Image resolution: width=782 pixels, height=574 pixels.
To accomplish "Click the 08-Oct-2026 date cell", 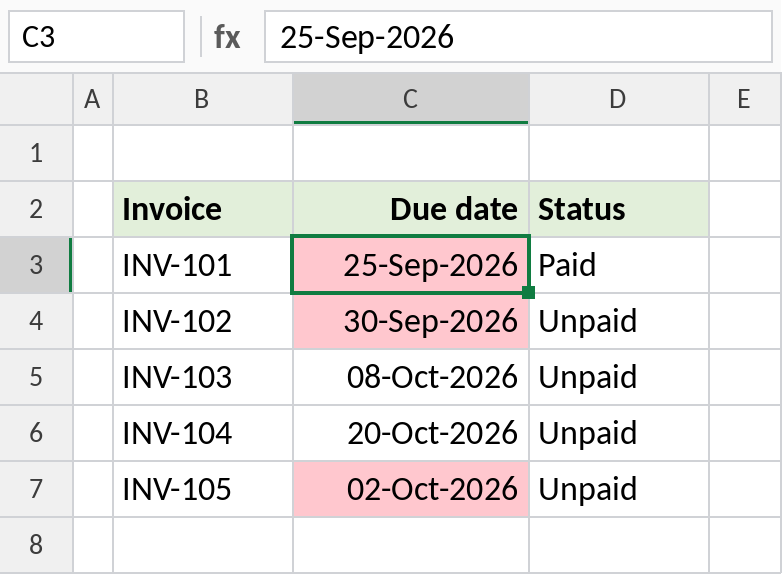I will tap(411, 377).
